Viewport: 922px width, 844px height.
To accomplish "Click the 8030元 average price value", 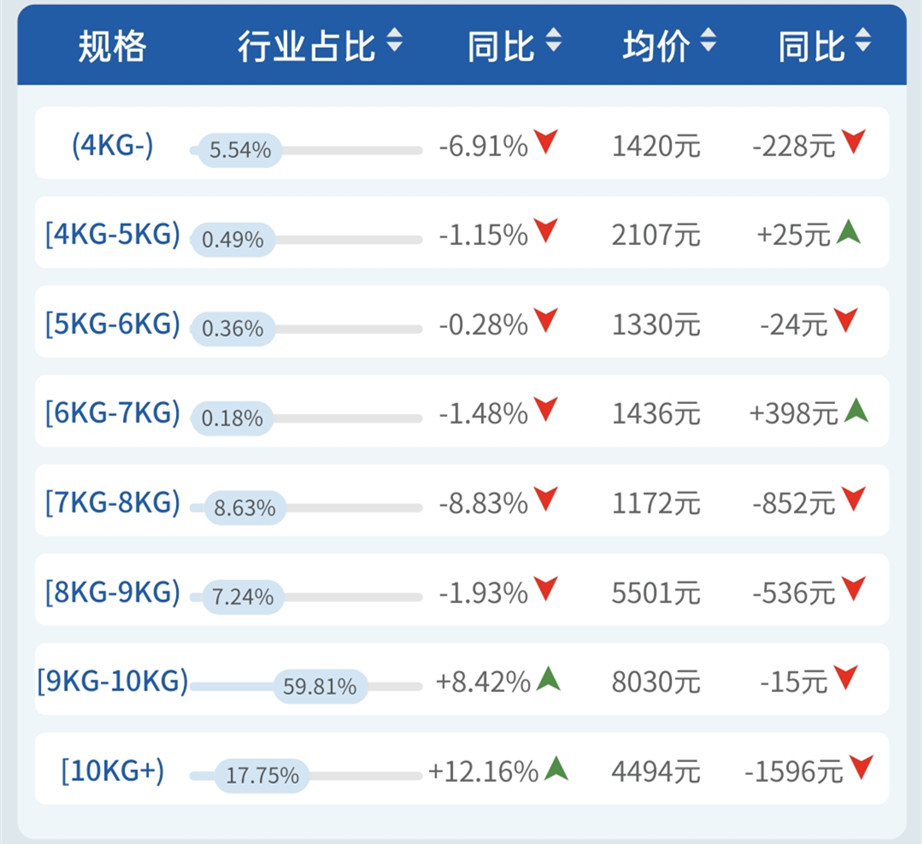I will [x=656, y=683].
